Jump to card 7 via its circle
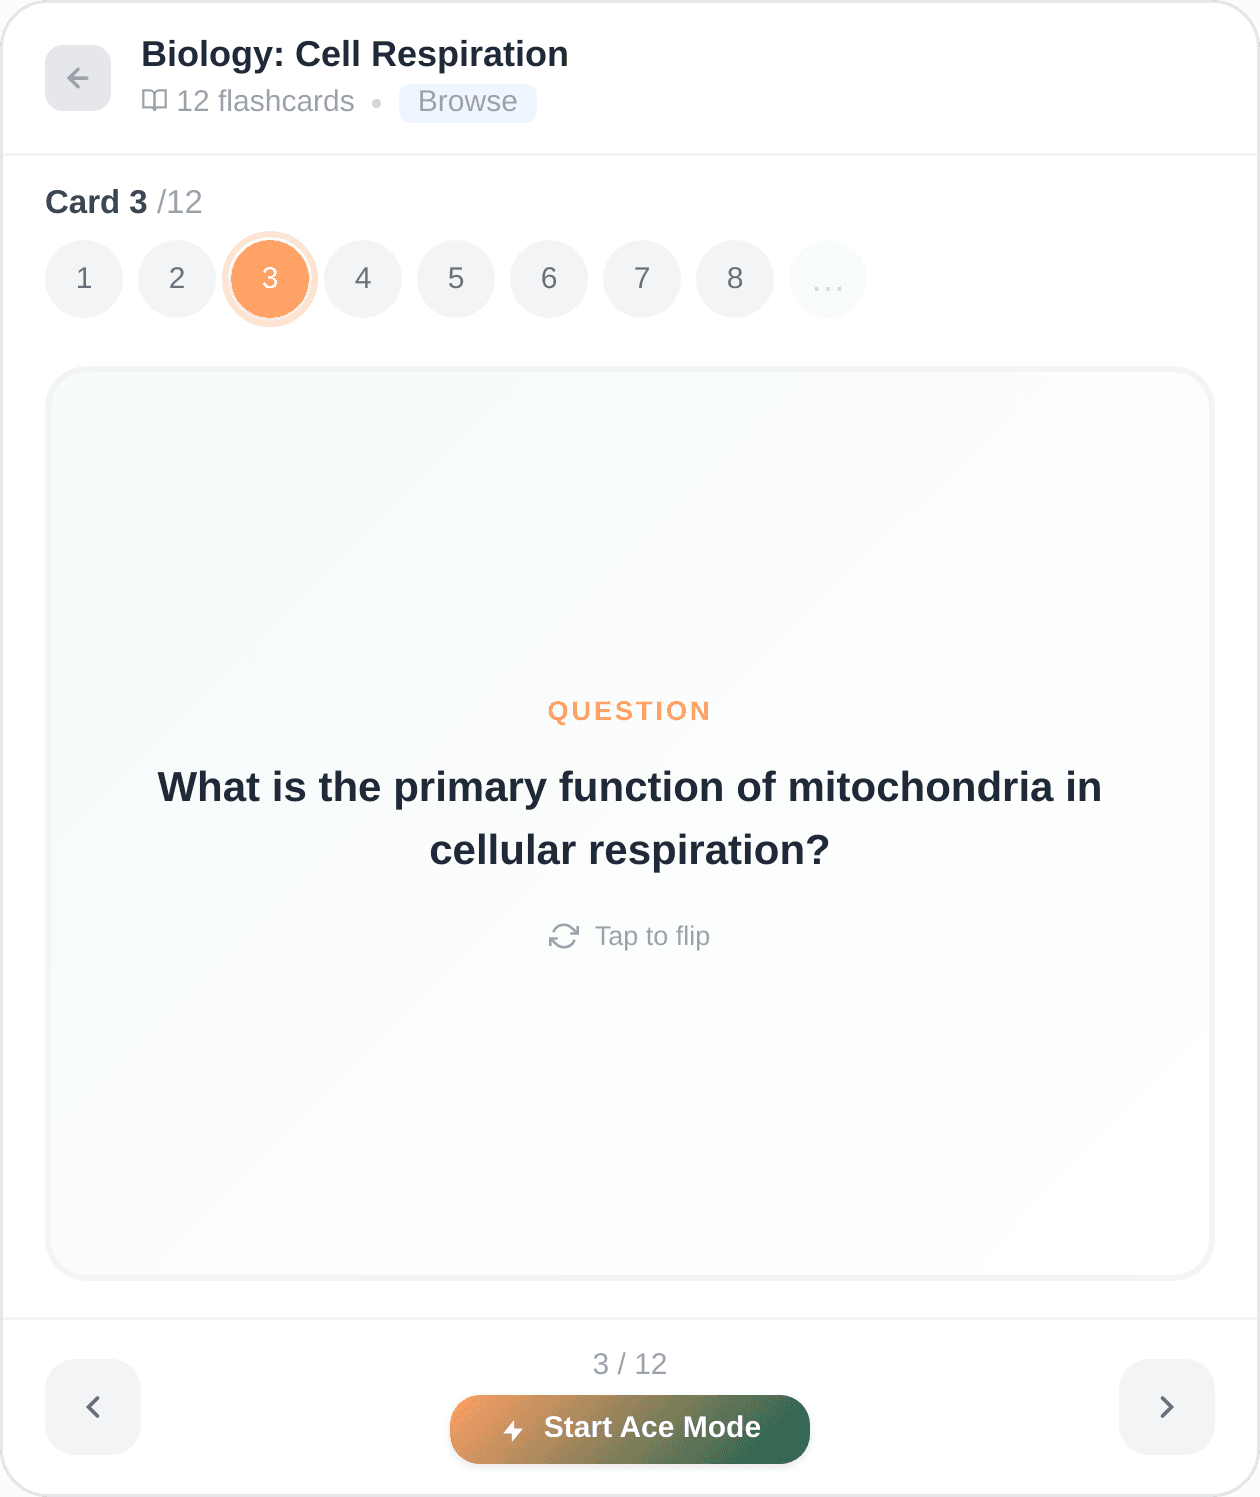This screenshot has width=1260, height=1497. [x=641, y=279]
